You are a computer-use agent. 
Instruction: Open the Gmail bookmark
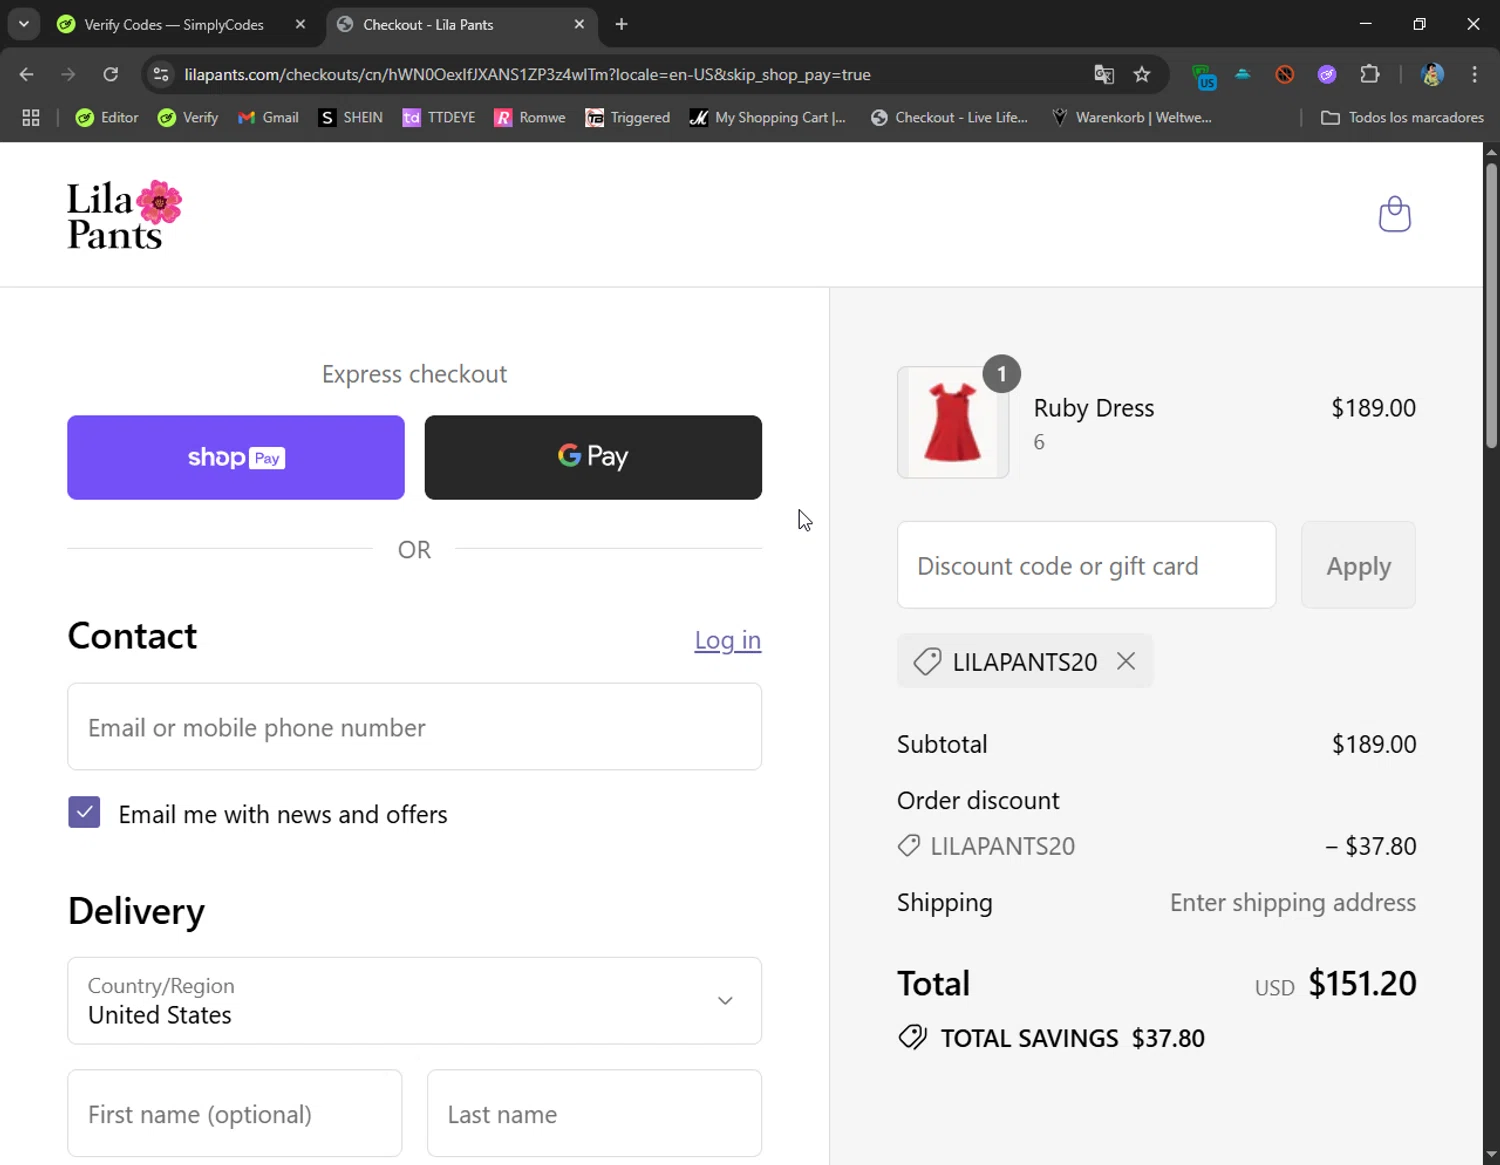point(268,117)
